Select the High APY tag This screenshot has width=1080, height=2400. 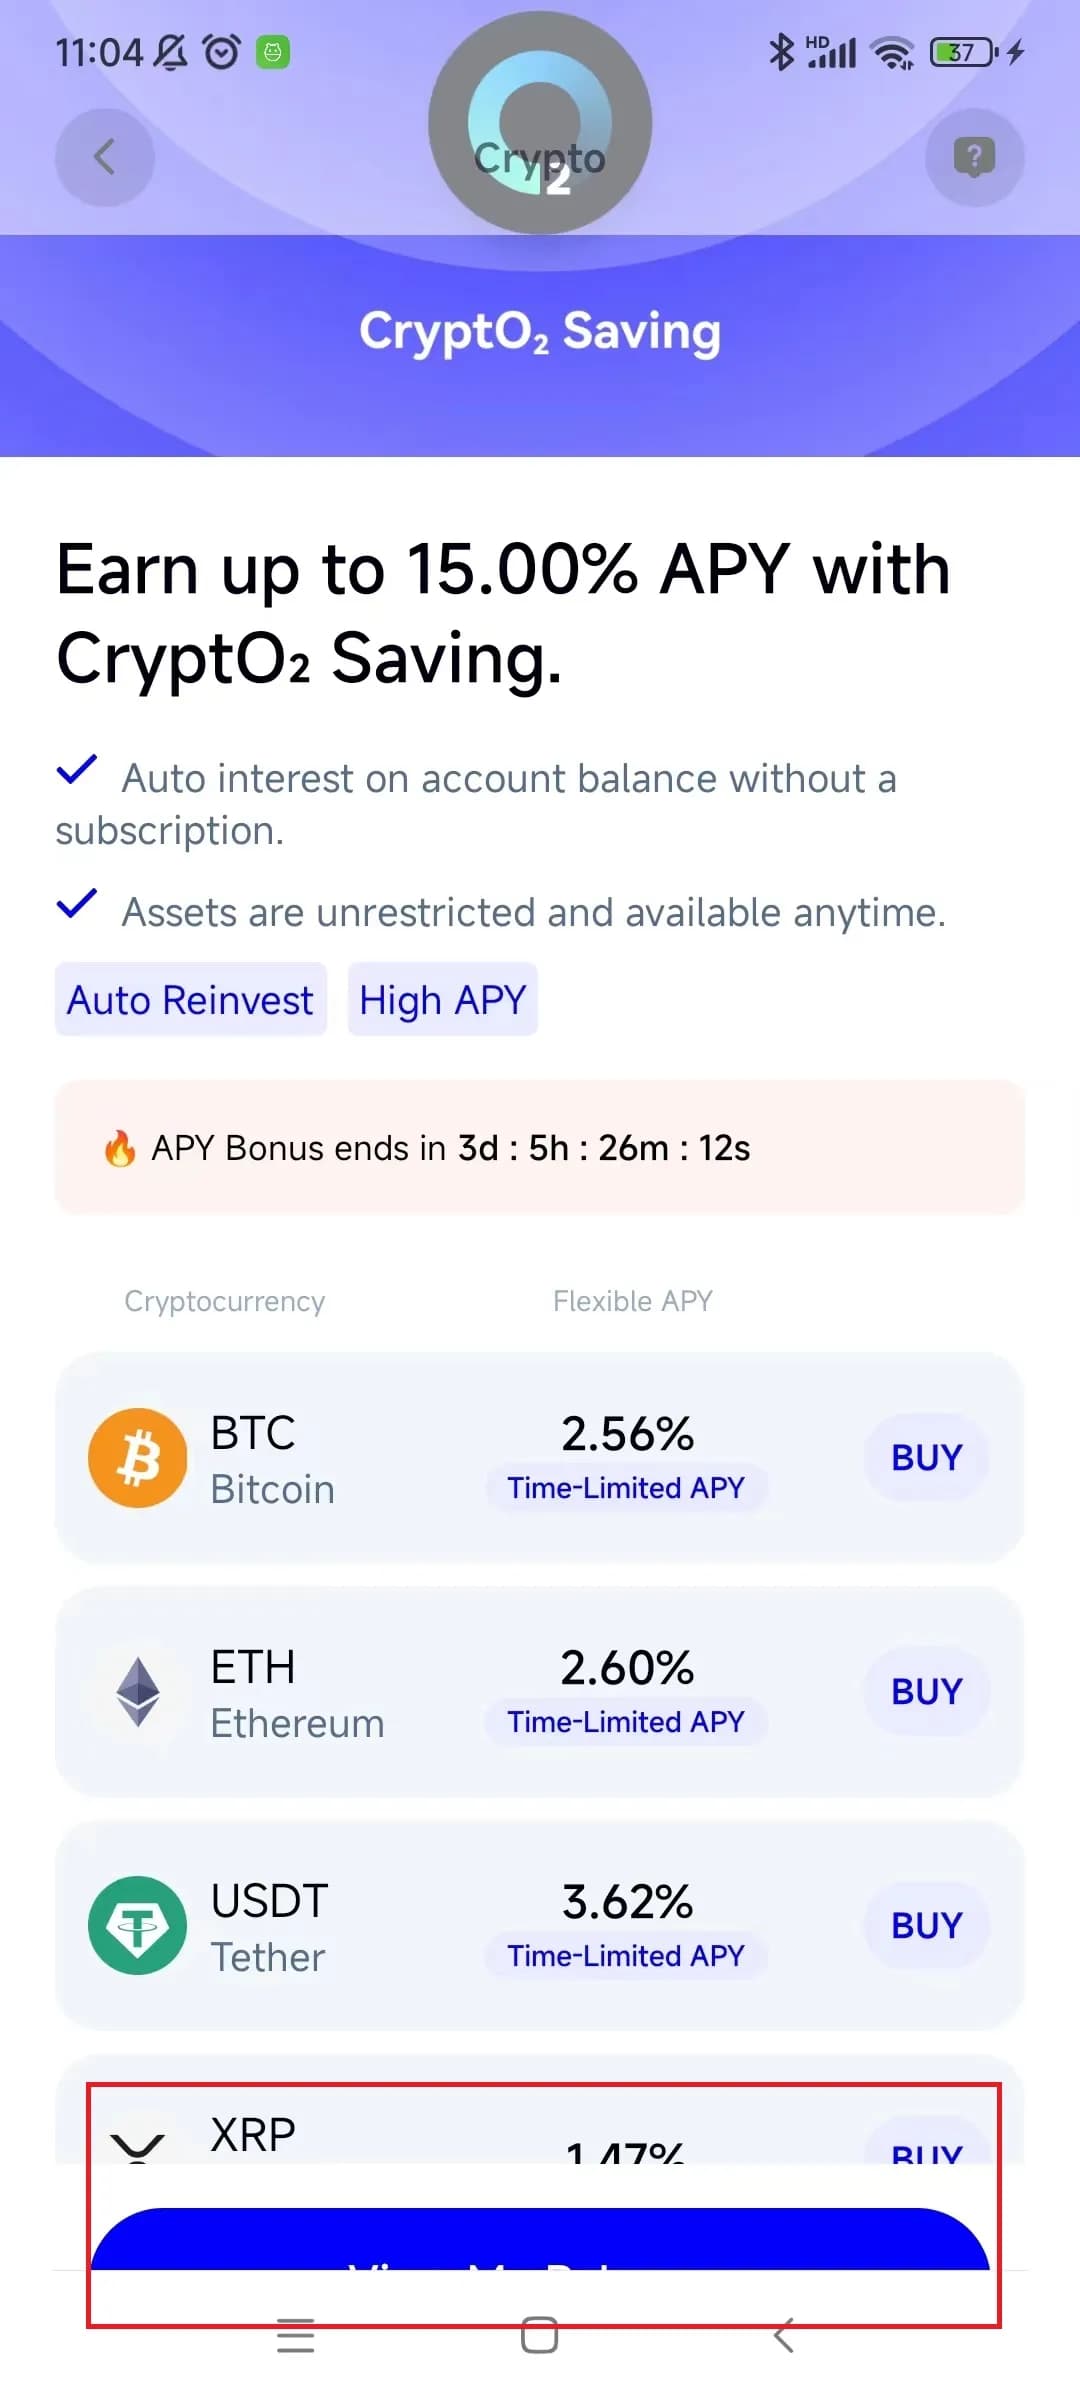443,1000
